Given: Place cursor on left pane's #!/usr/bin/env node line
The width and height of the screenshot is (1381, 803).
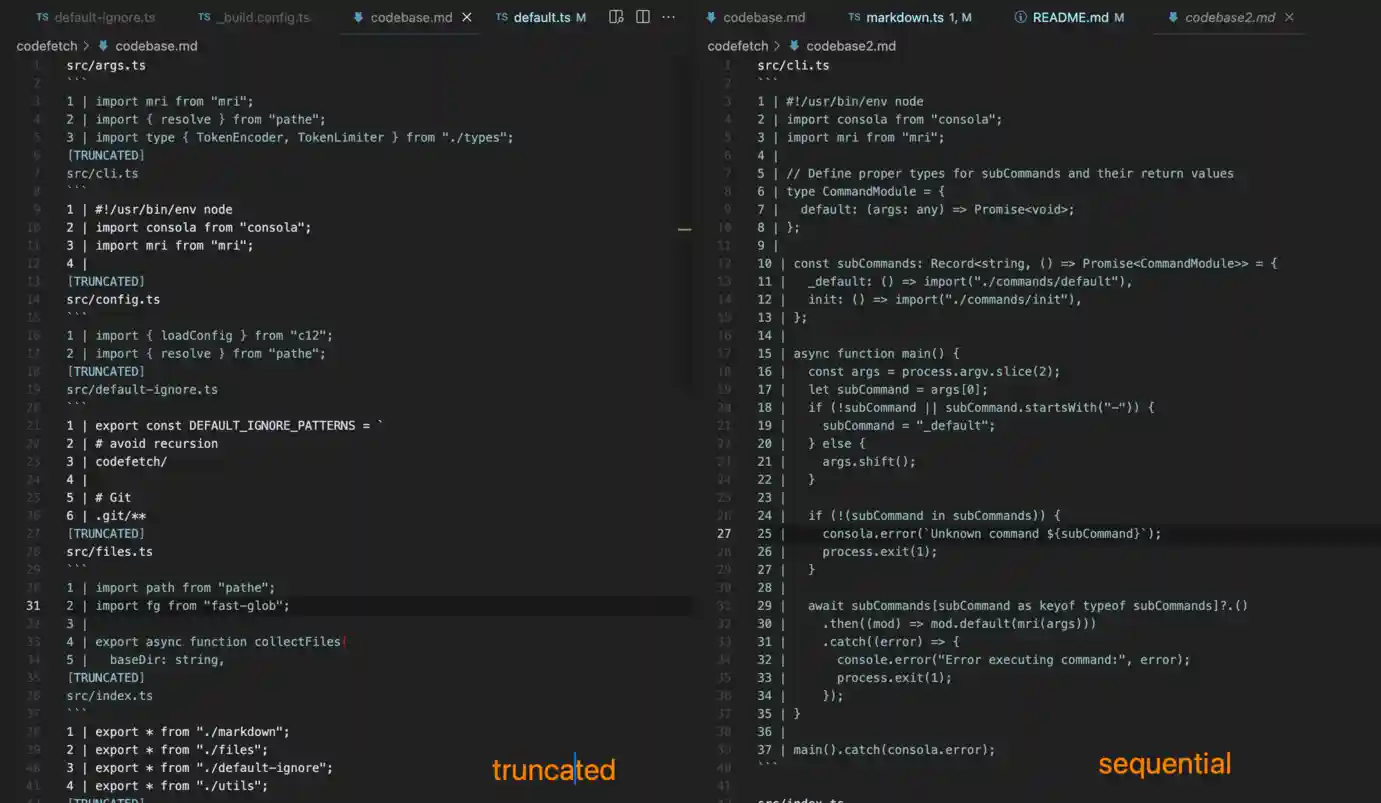Looking at the screenshot, I should [149, 210].
